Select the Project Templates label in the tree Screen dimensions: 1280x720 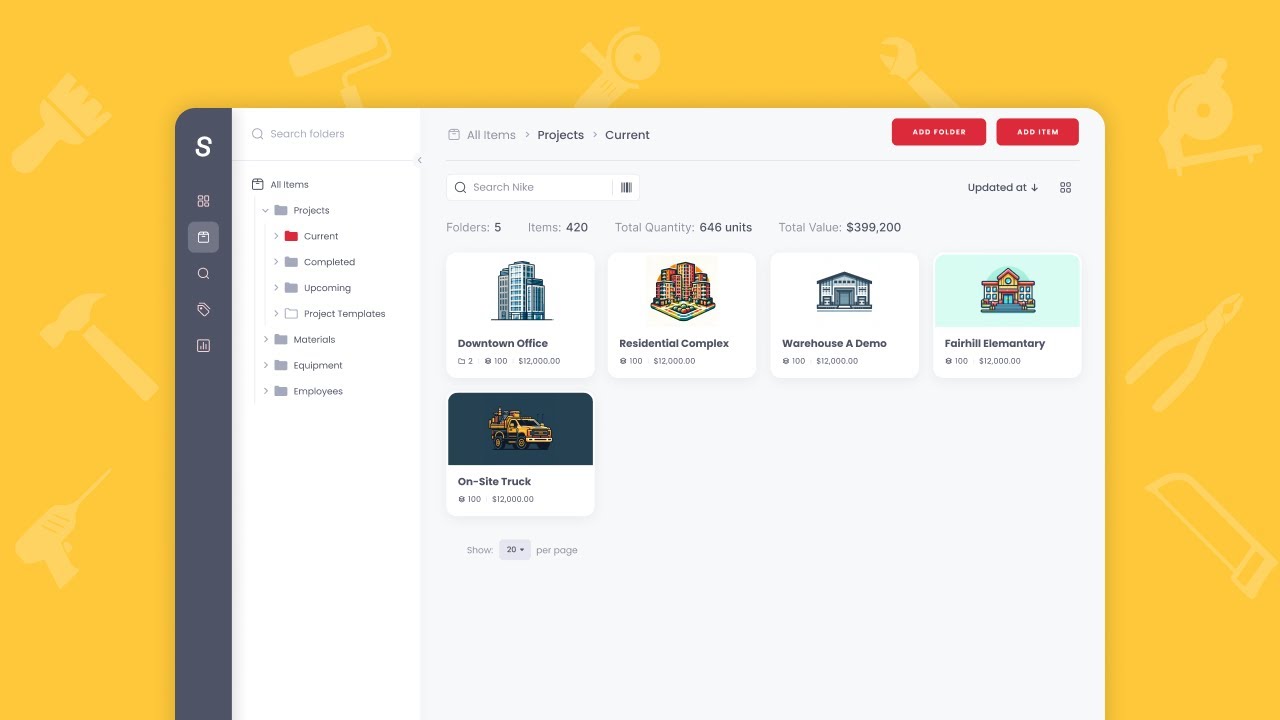coord(344,314)
